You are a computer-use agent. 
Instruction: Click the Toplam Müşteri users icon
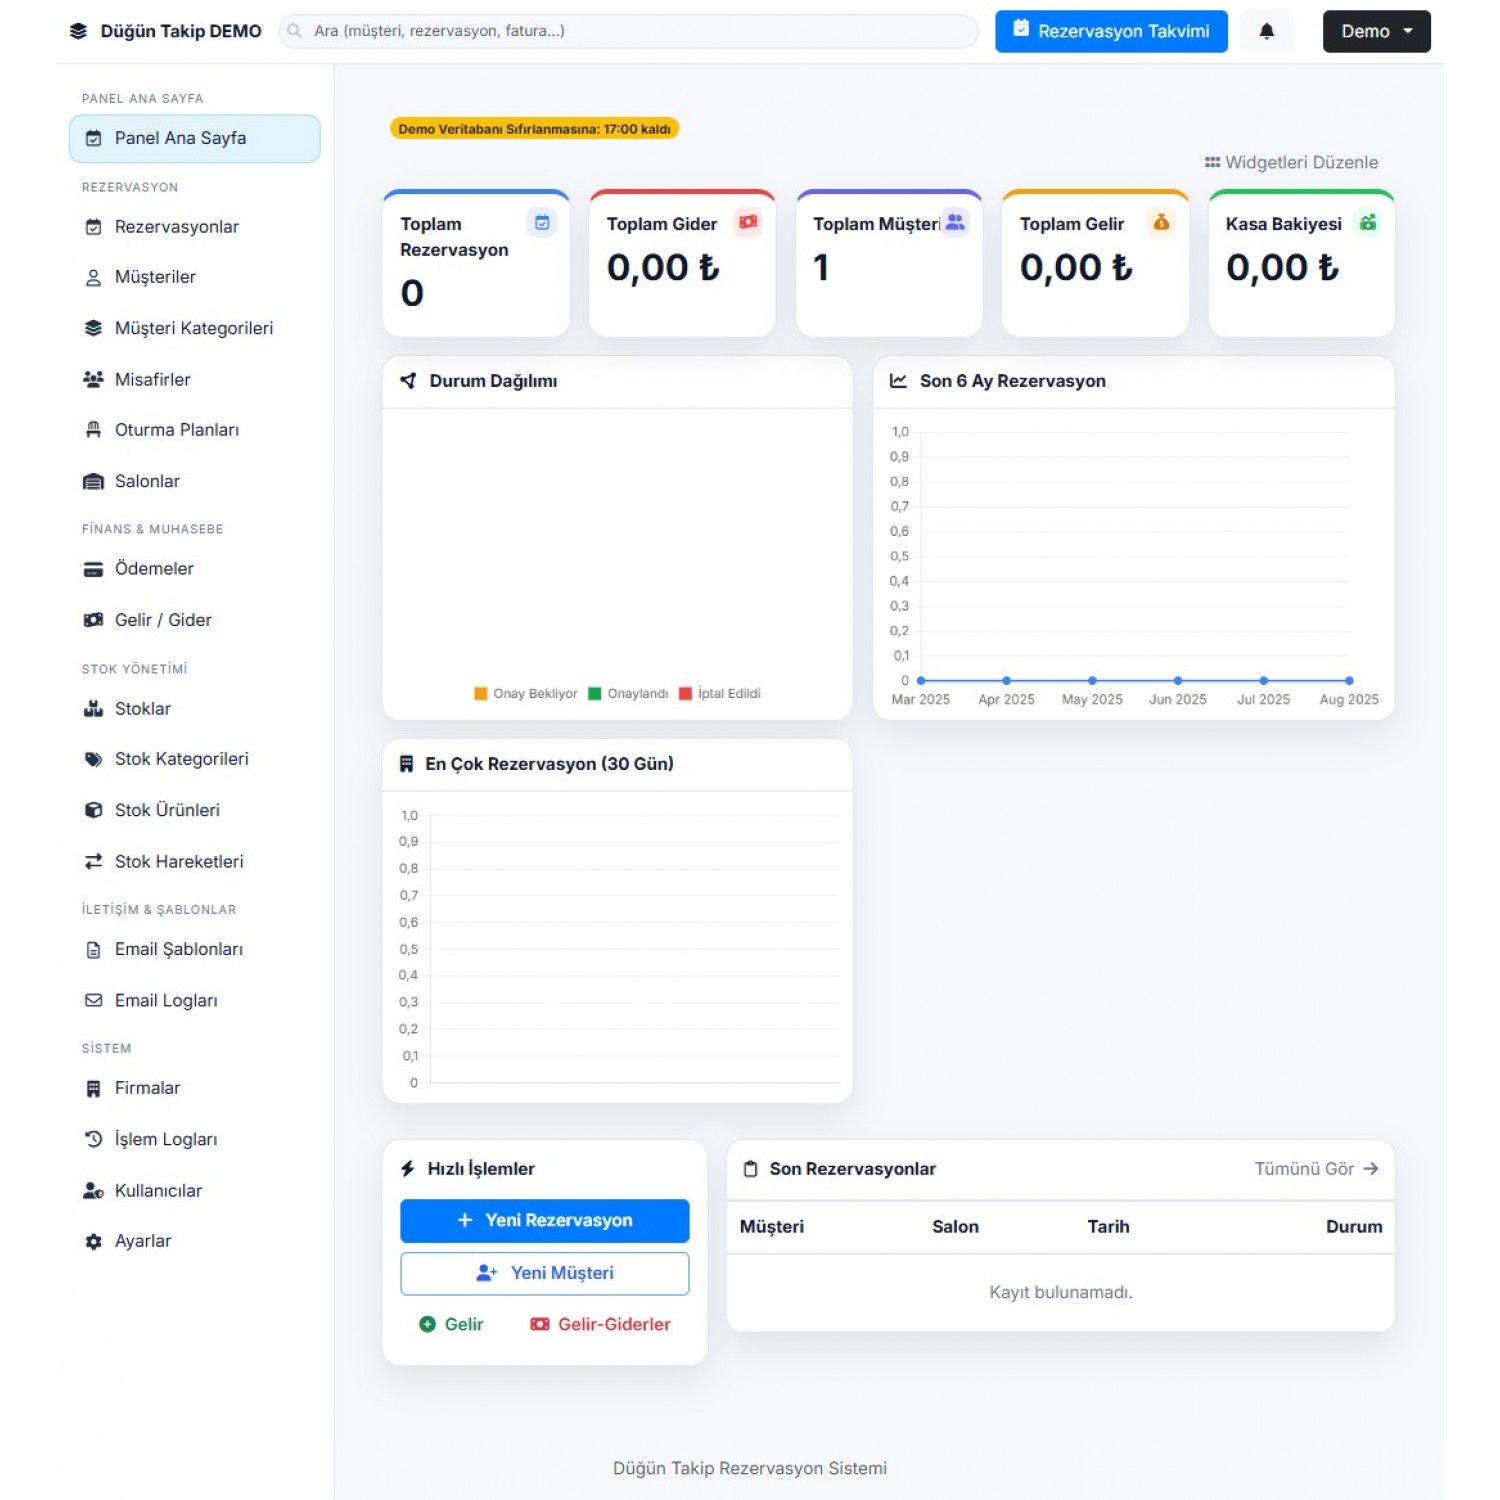955,222
